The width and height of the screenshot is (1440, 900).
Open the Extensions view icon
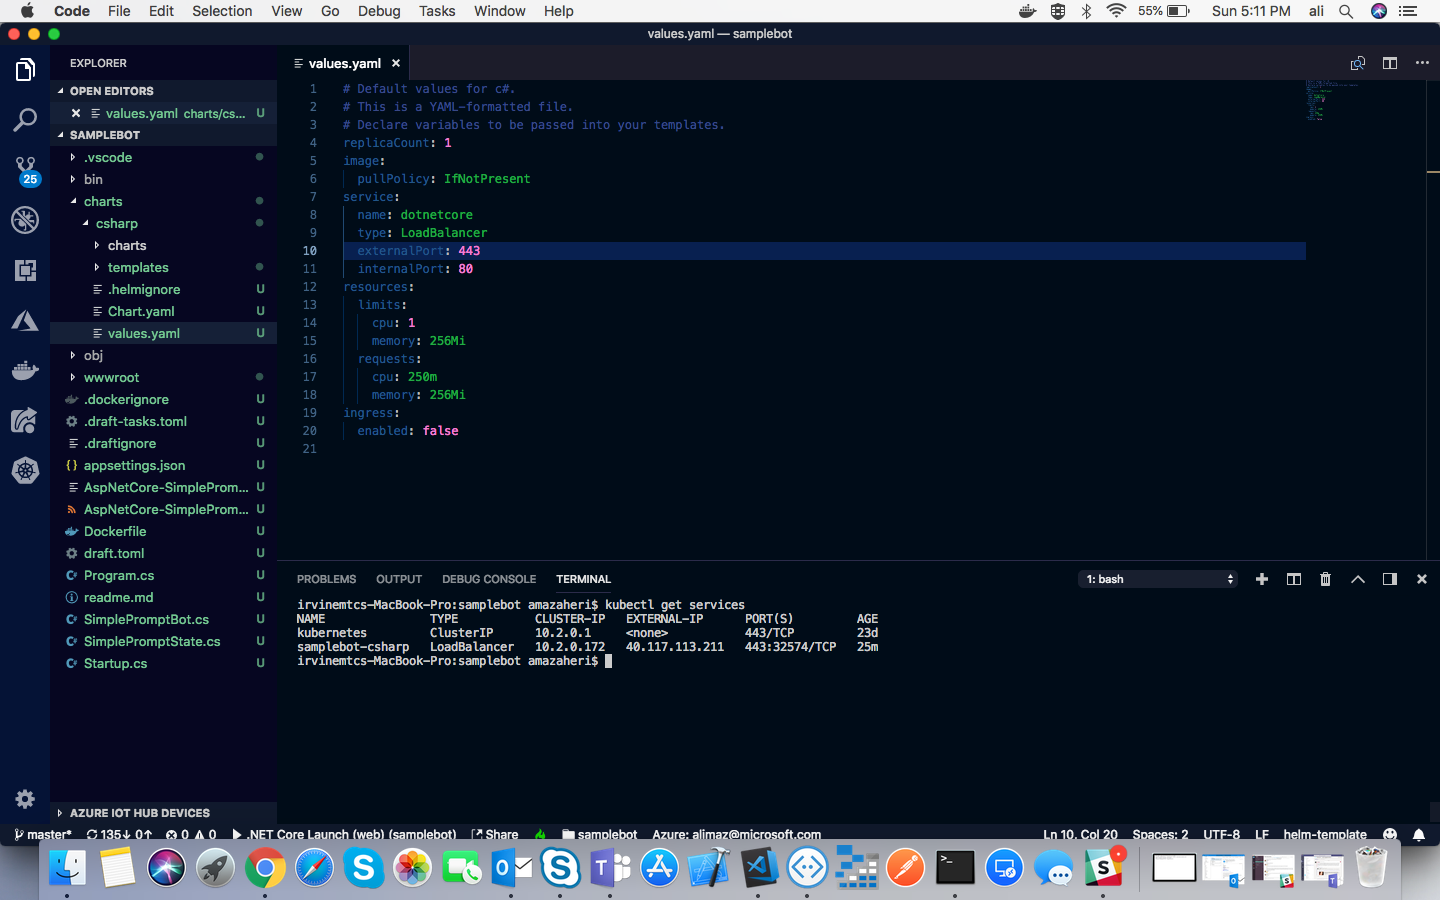coord(25,270)
